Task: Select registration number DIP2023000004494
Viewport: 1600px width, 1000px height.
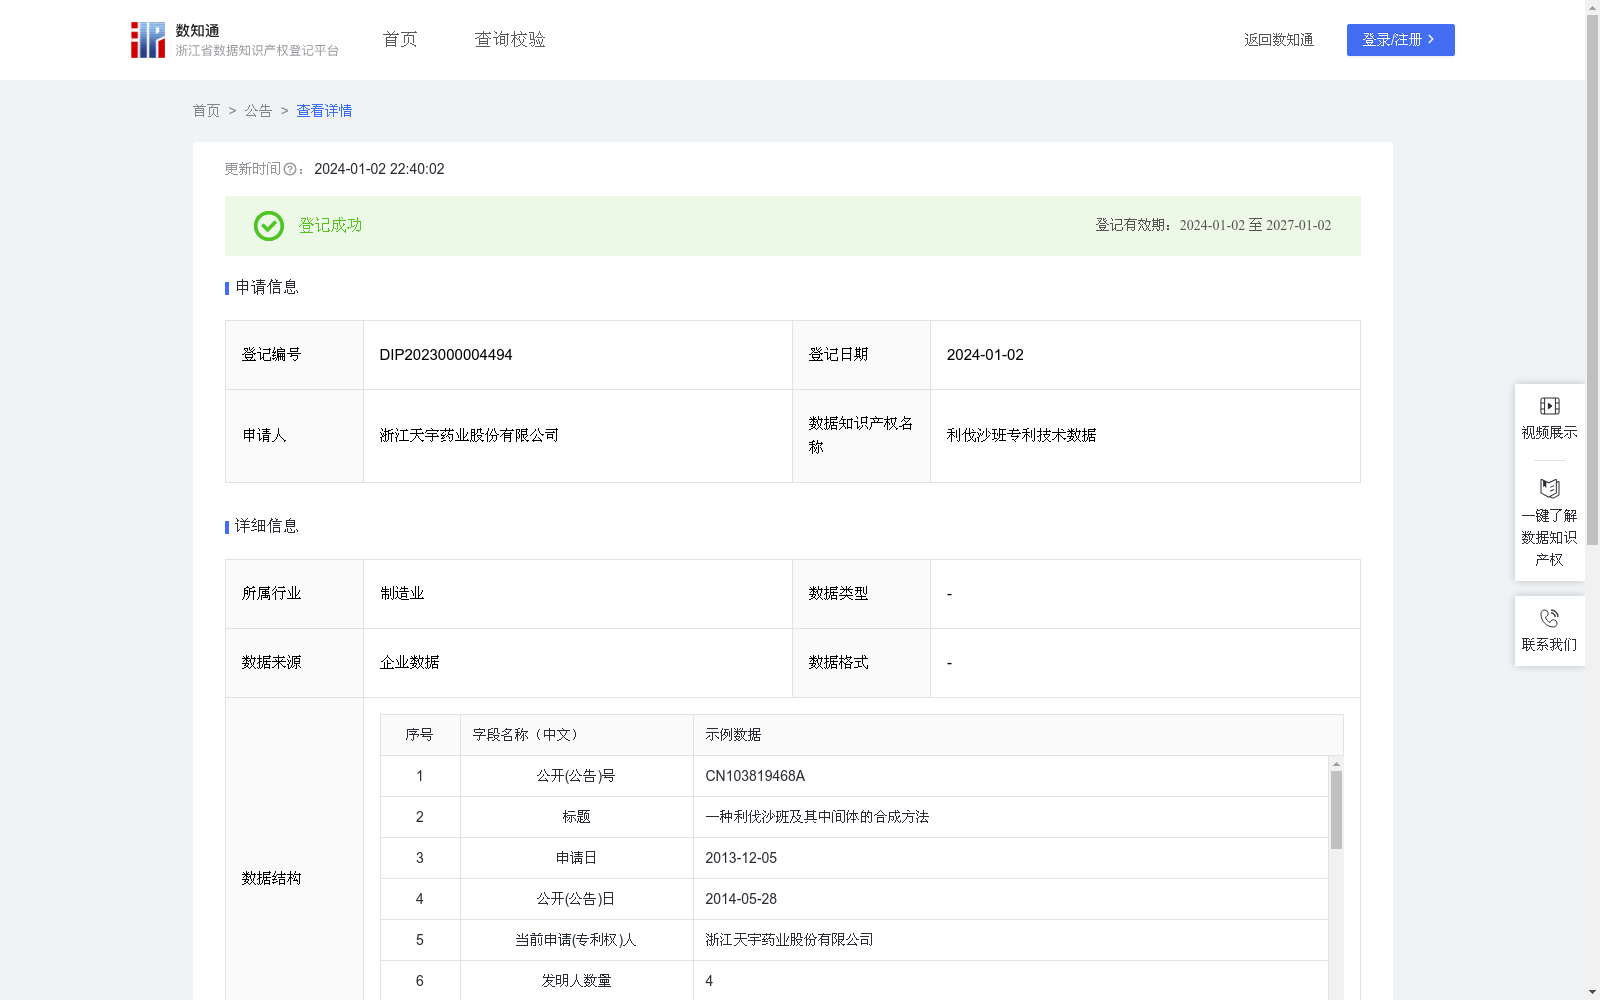Action: pos(446,355)
